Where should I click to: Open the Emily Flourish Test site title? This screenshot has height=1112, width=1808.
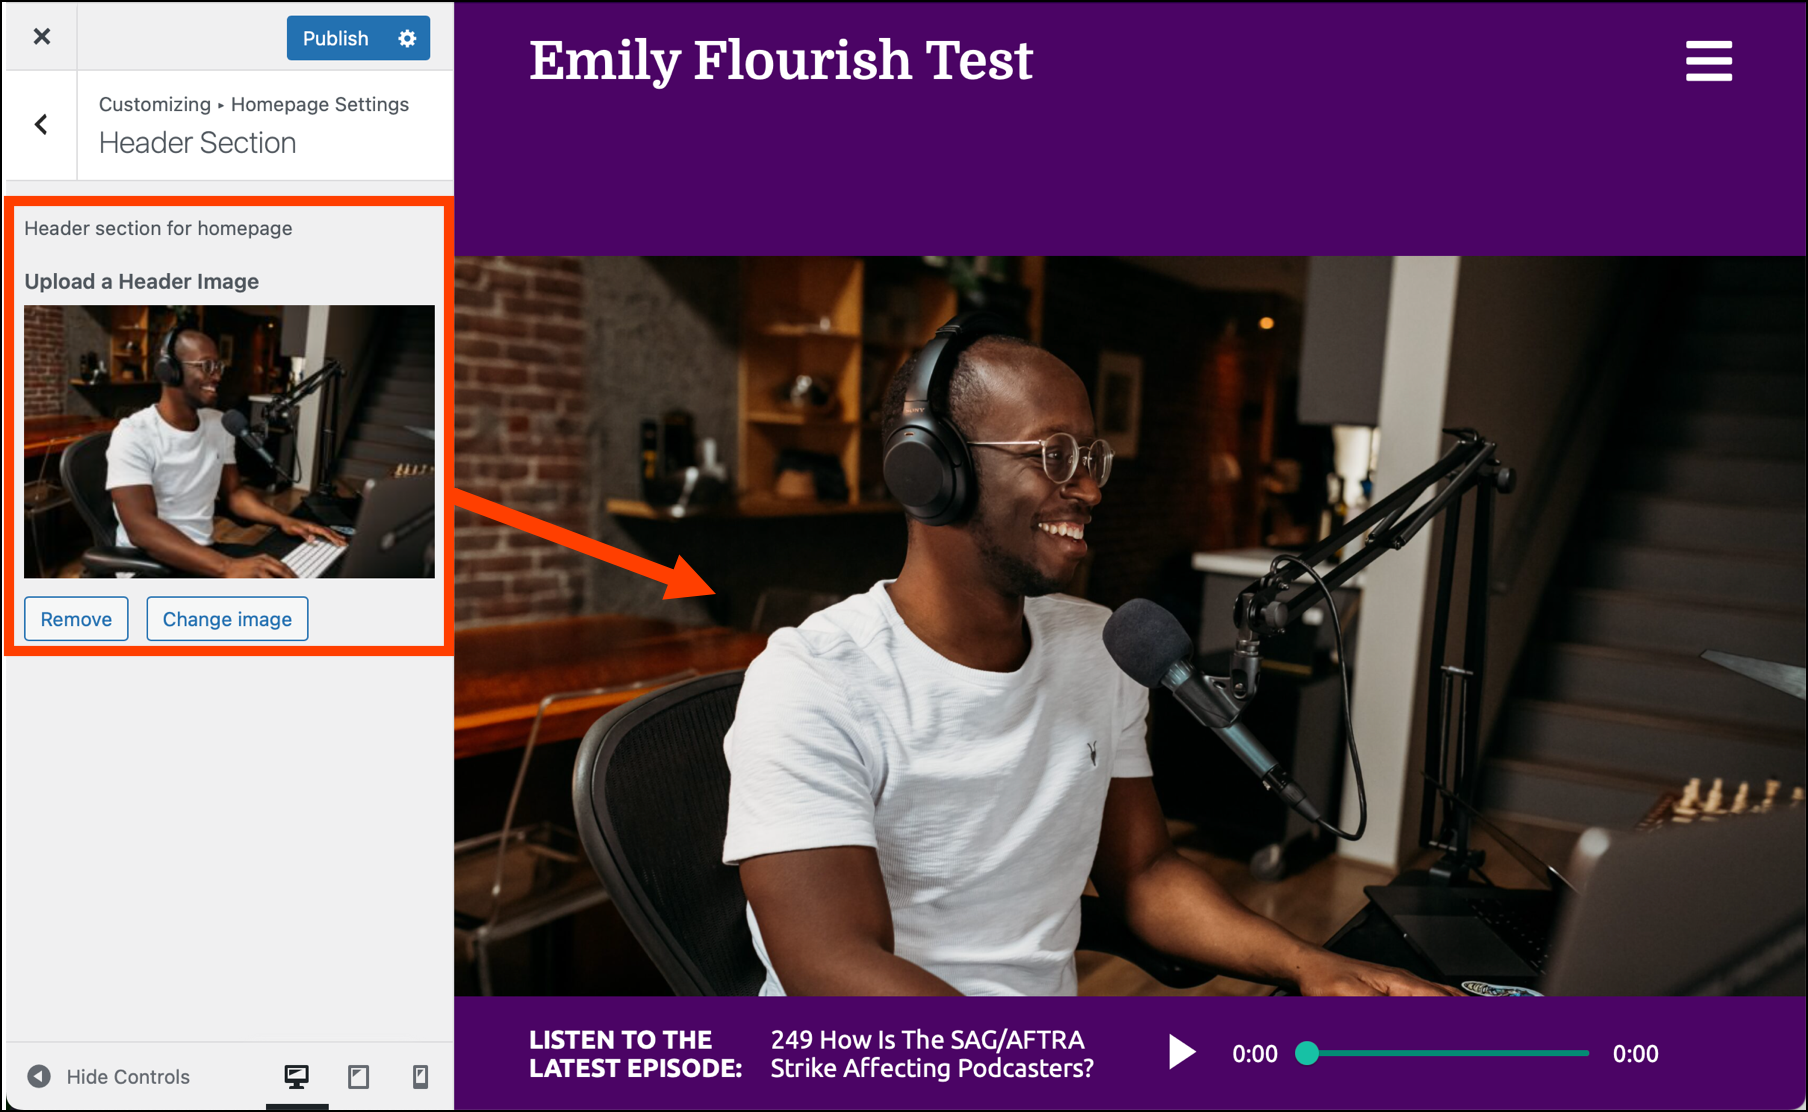[780, 61]
